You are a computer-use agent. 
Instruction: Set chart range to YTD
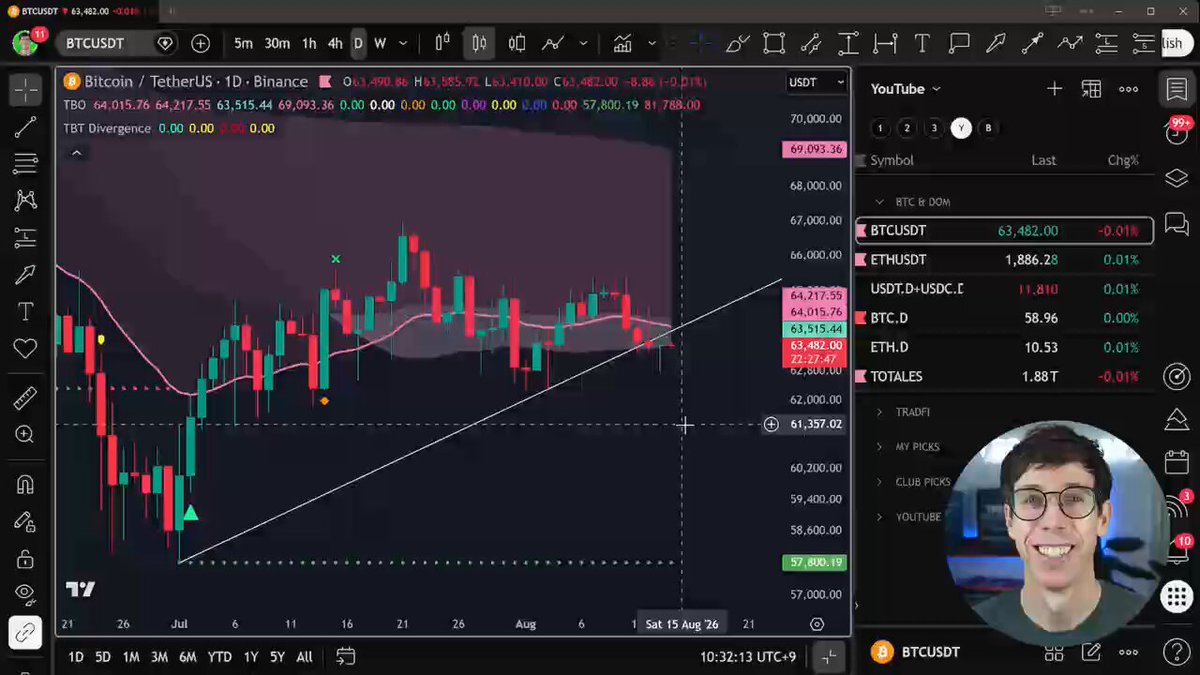219,657
